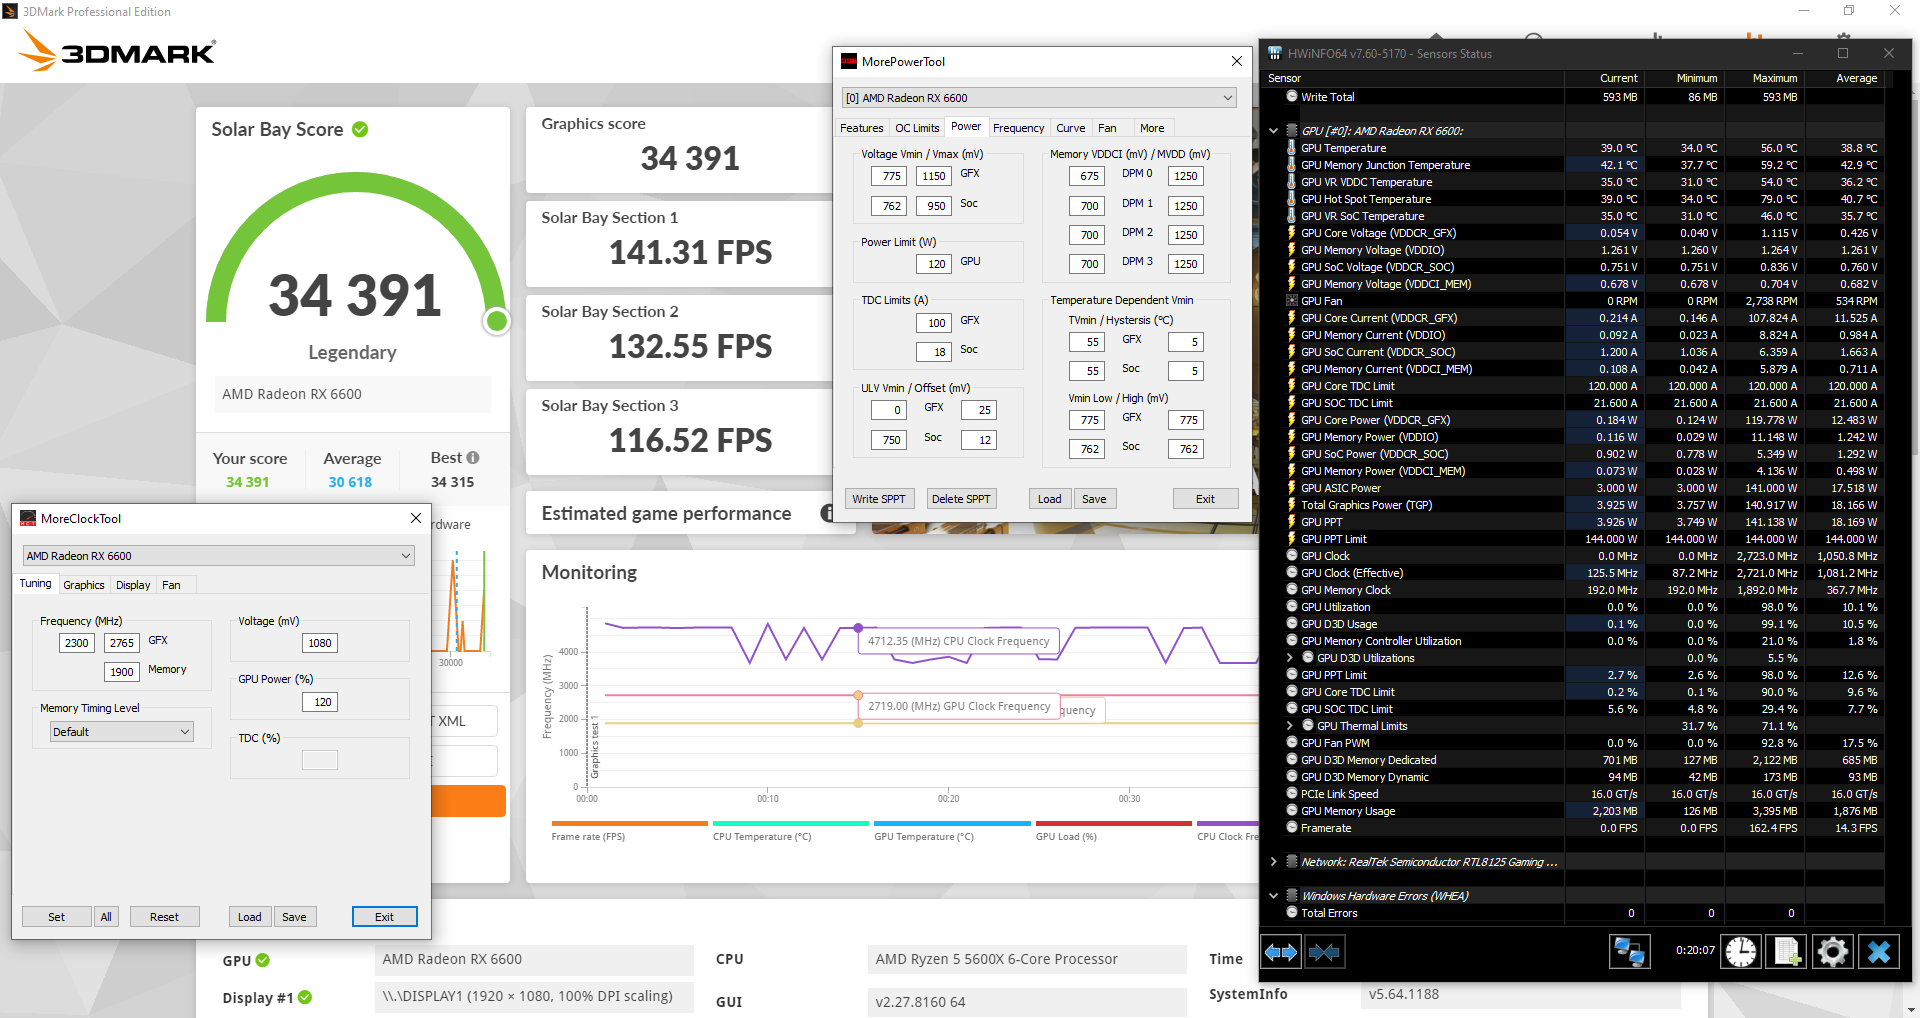Click MorePowerTool title bar icon

pyautogui.click(x=849, y=61)
